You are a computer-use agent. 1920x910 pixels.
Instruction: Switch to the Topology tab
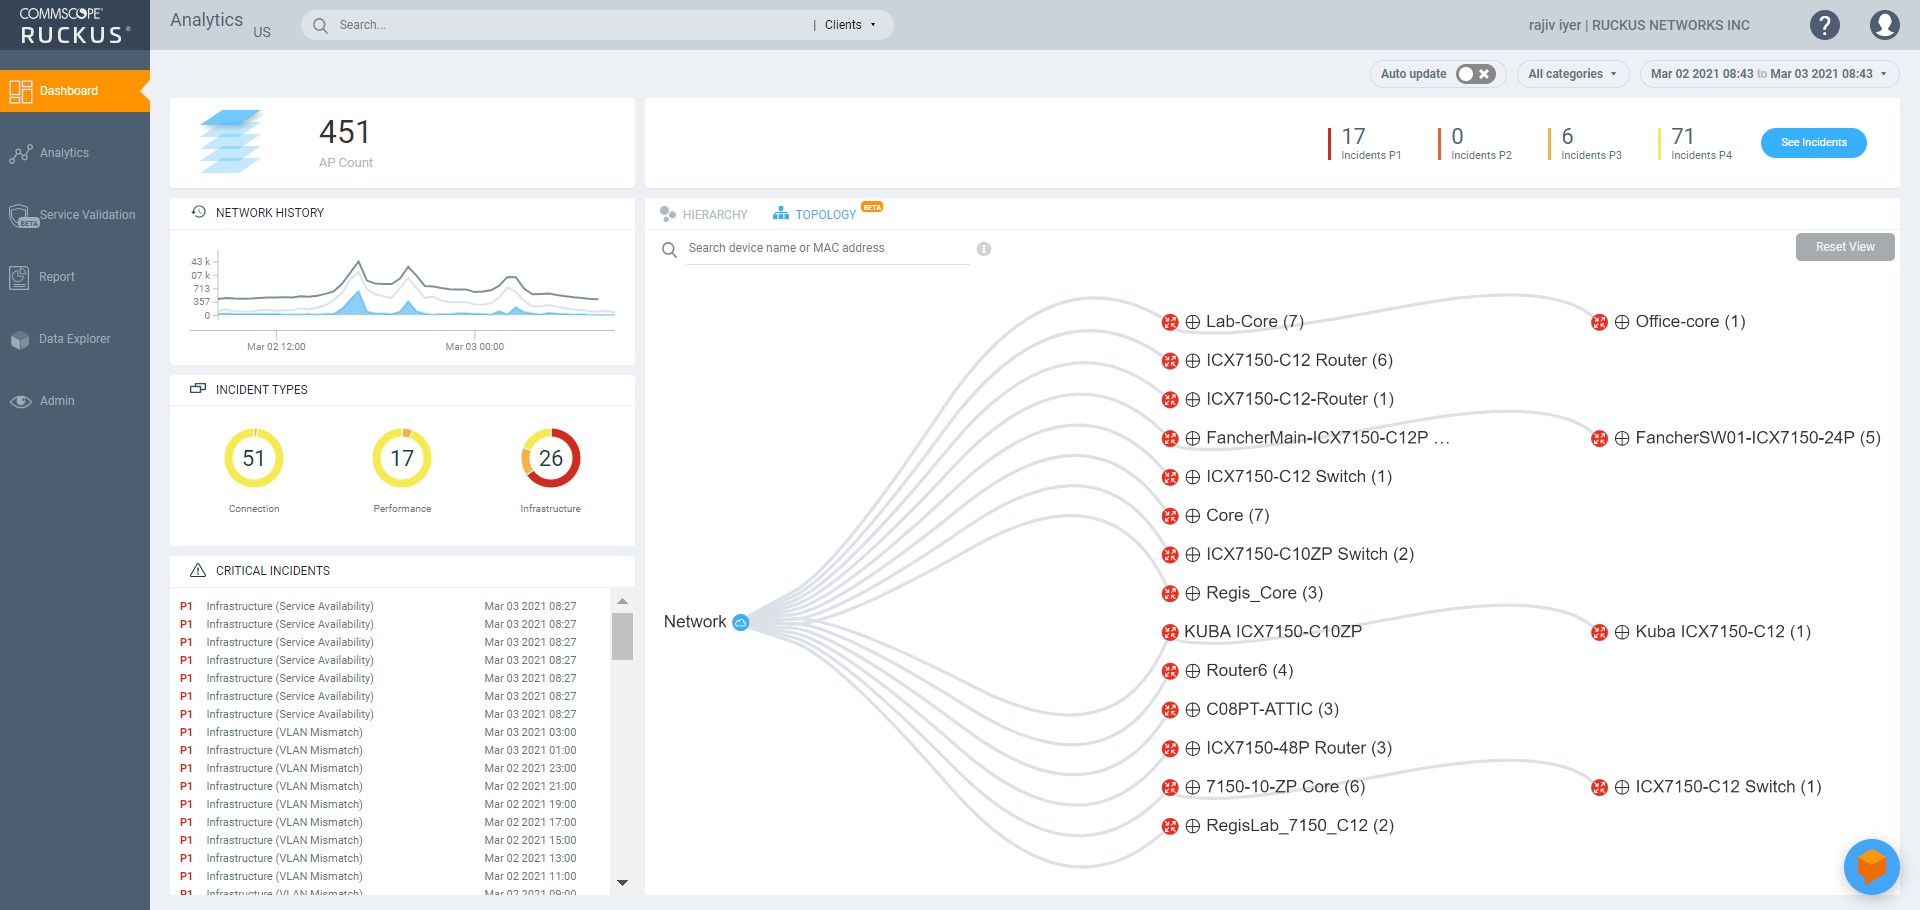(x=815, y=214)
